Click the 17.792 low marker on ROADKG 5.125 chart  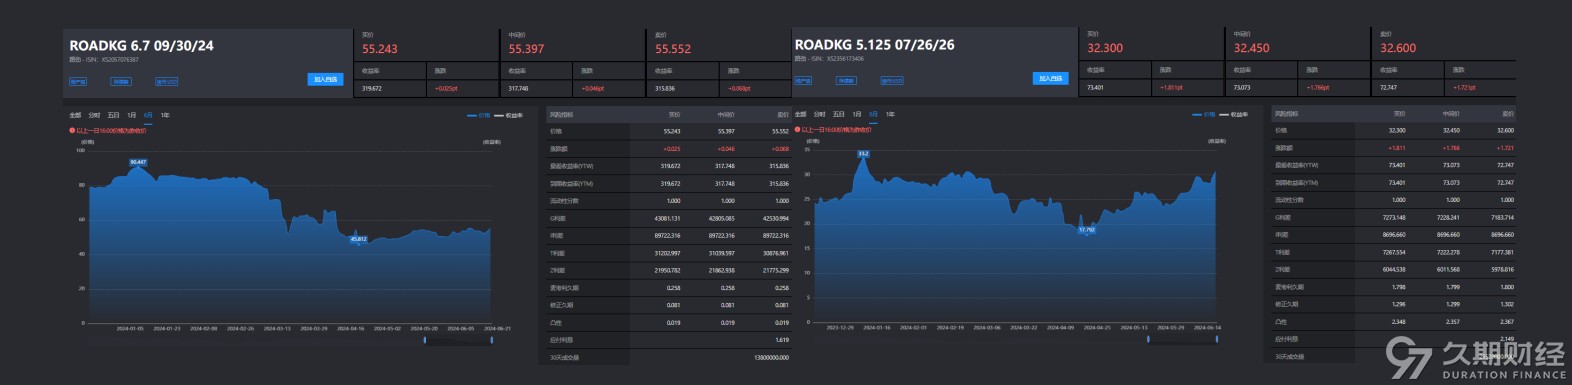point(1087,230)
